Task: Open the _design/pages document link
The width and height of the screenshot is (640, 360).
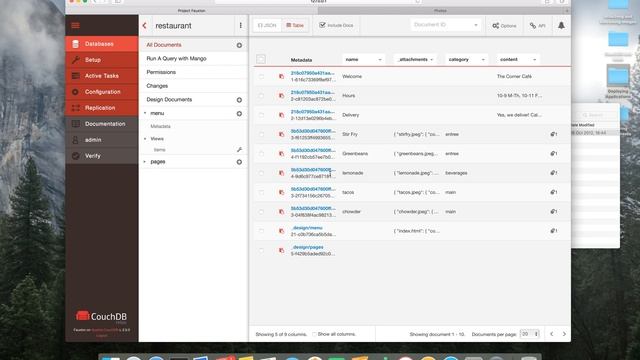Action: point(307,247)
